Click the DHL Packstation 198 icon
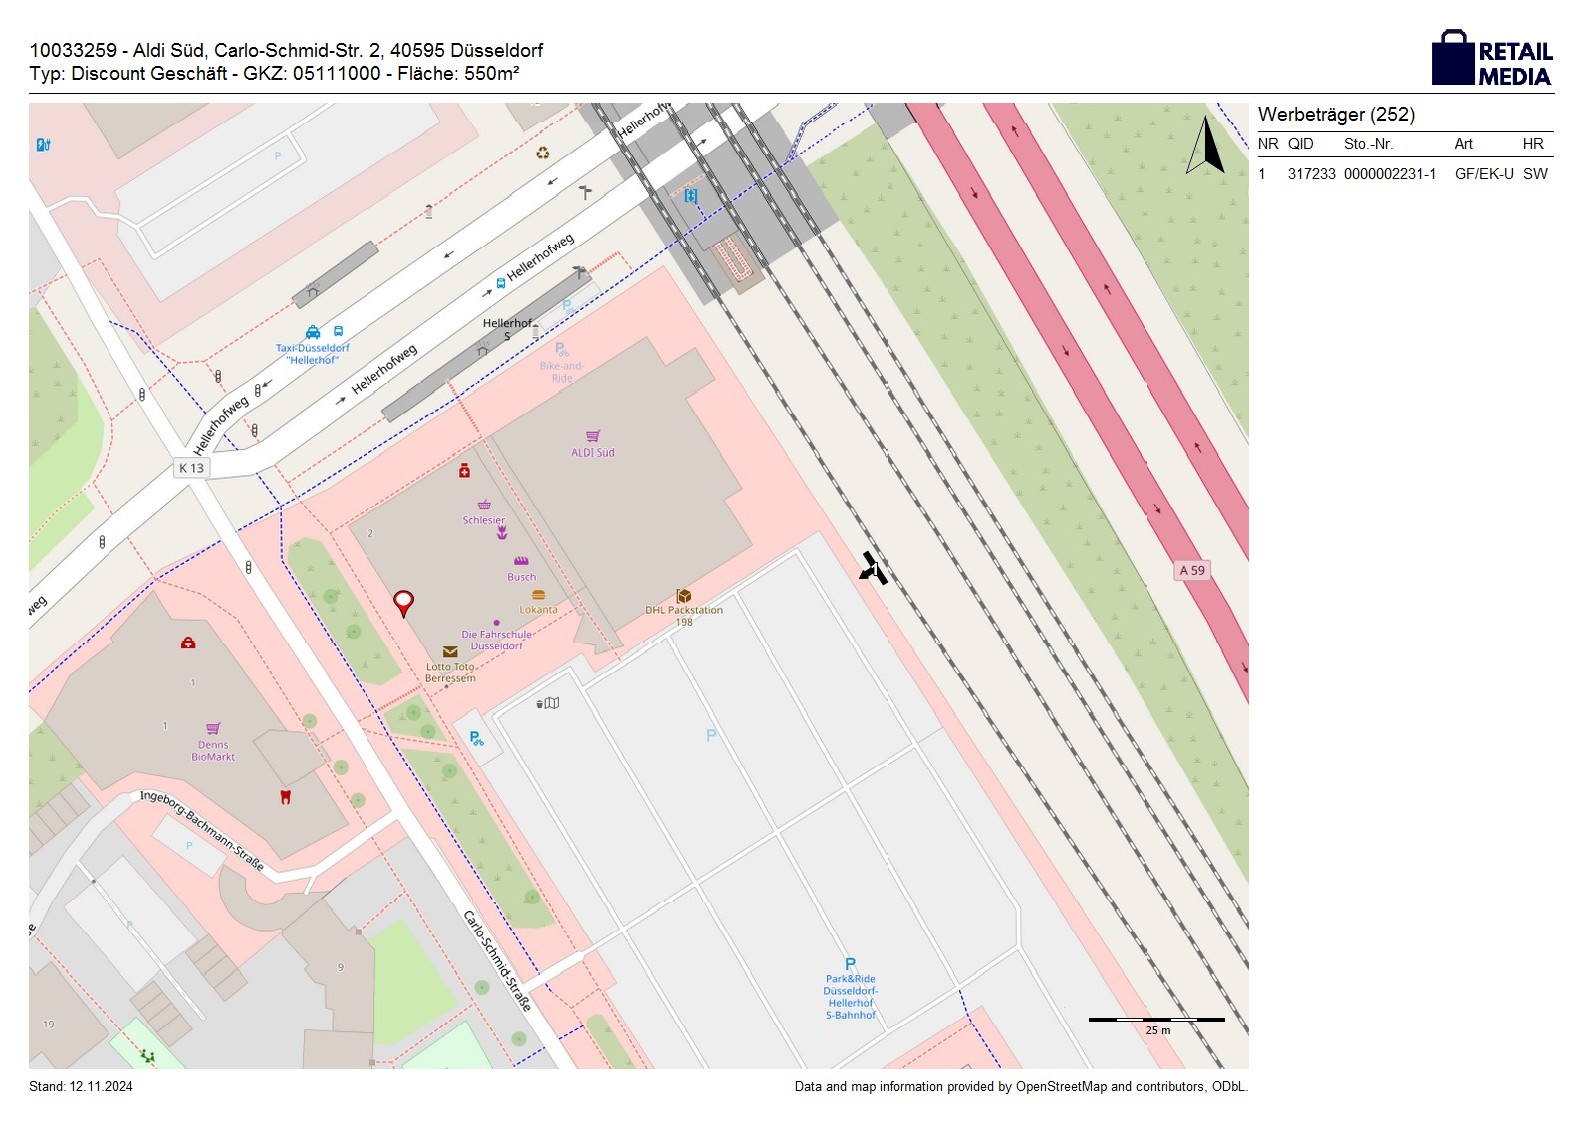The height and width of the screenshot is (1123, 1587). 684,596
